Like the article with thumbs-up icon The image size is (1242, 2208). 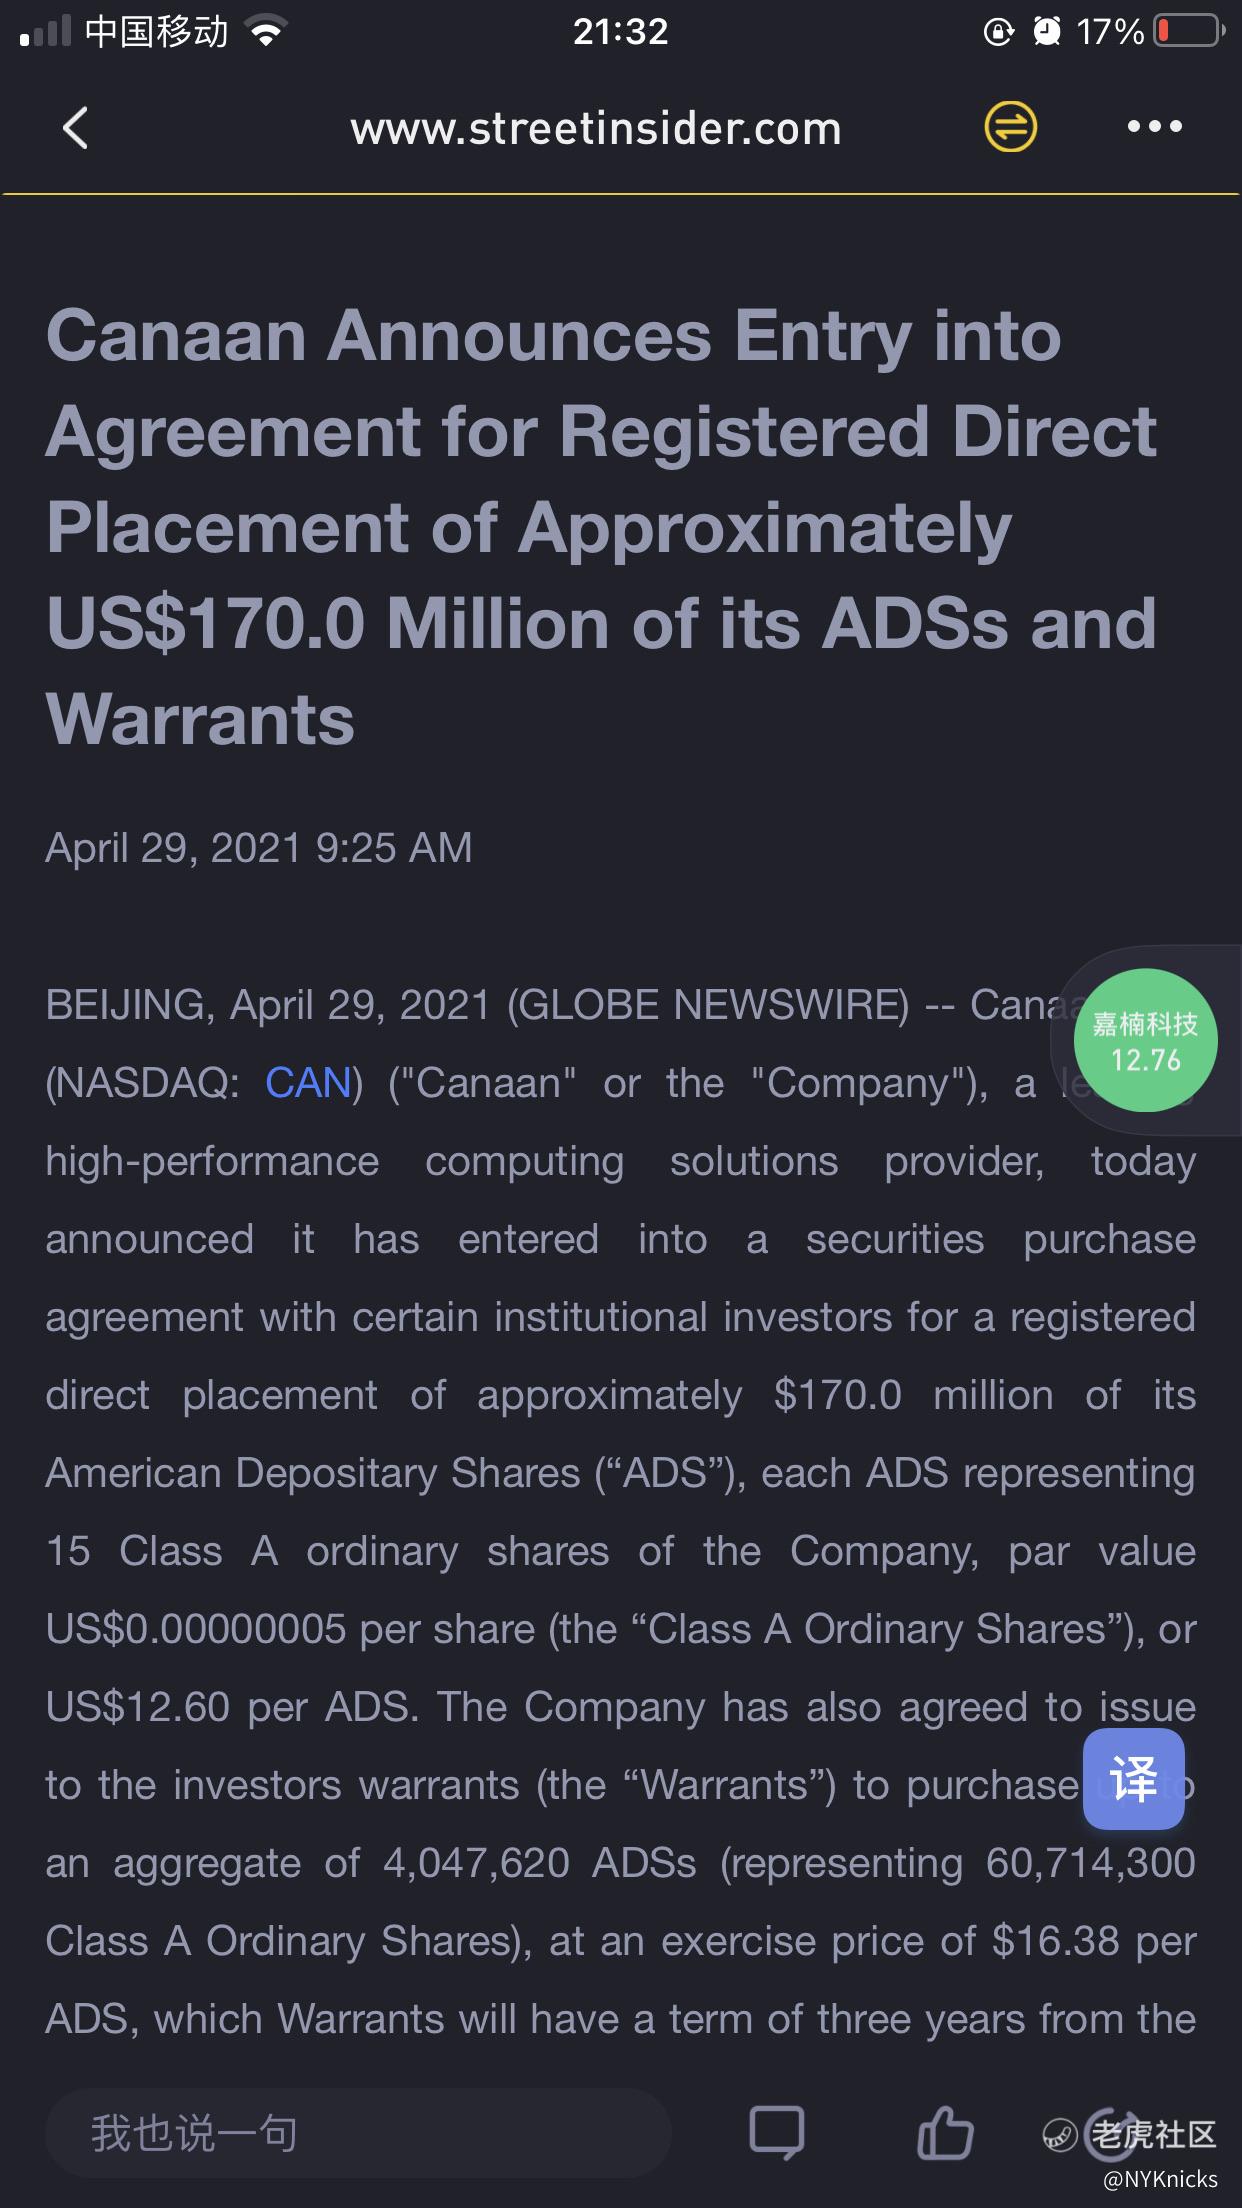944,2133
